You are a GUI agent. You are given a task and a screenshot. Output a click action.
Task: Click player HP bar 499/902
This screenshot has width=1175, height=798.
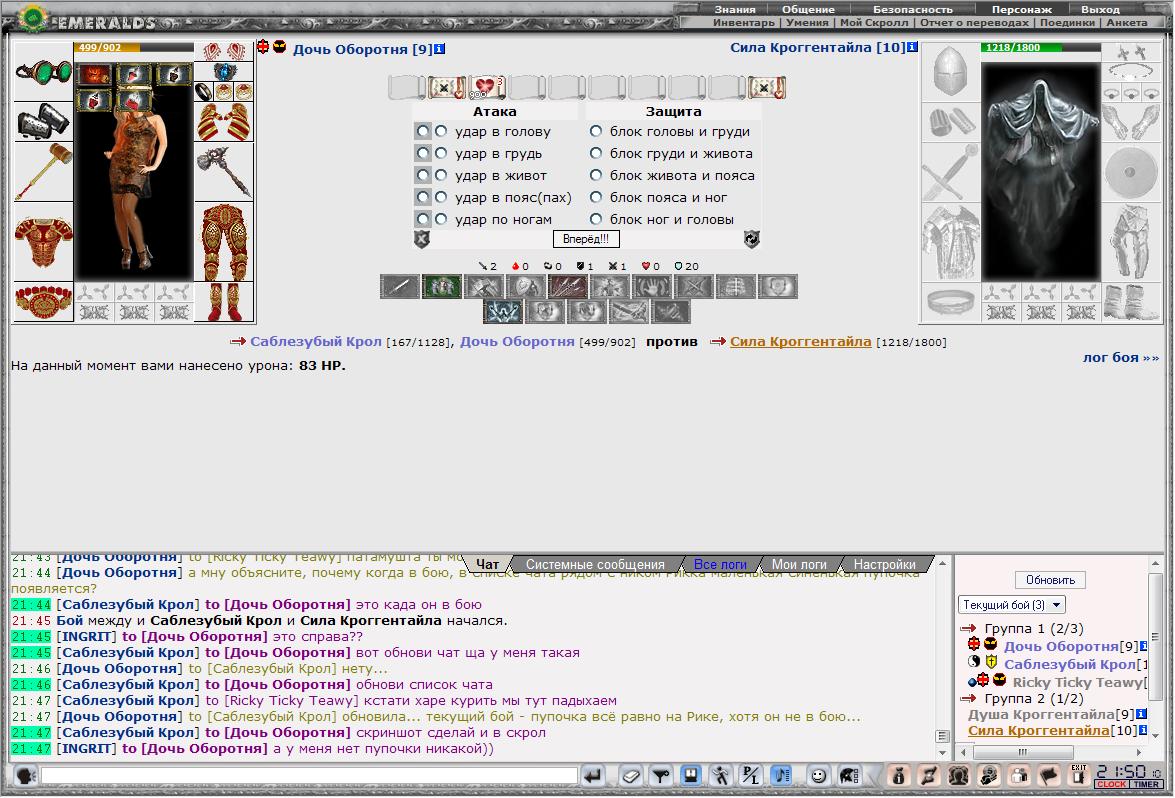tap(133, 47)
